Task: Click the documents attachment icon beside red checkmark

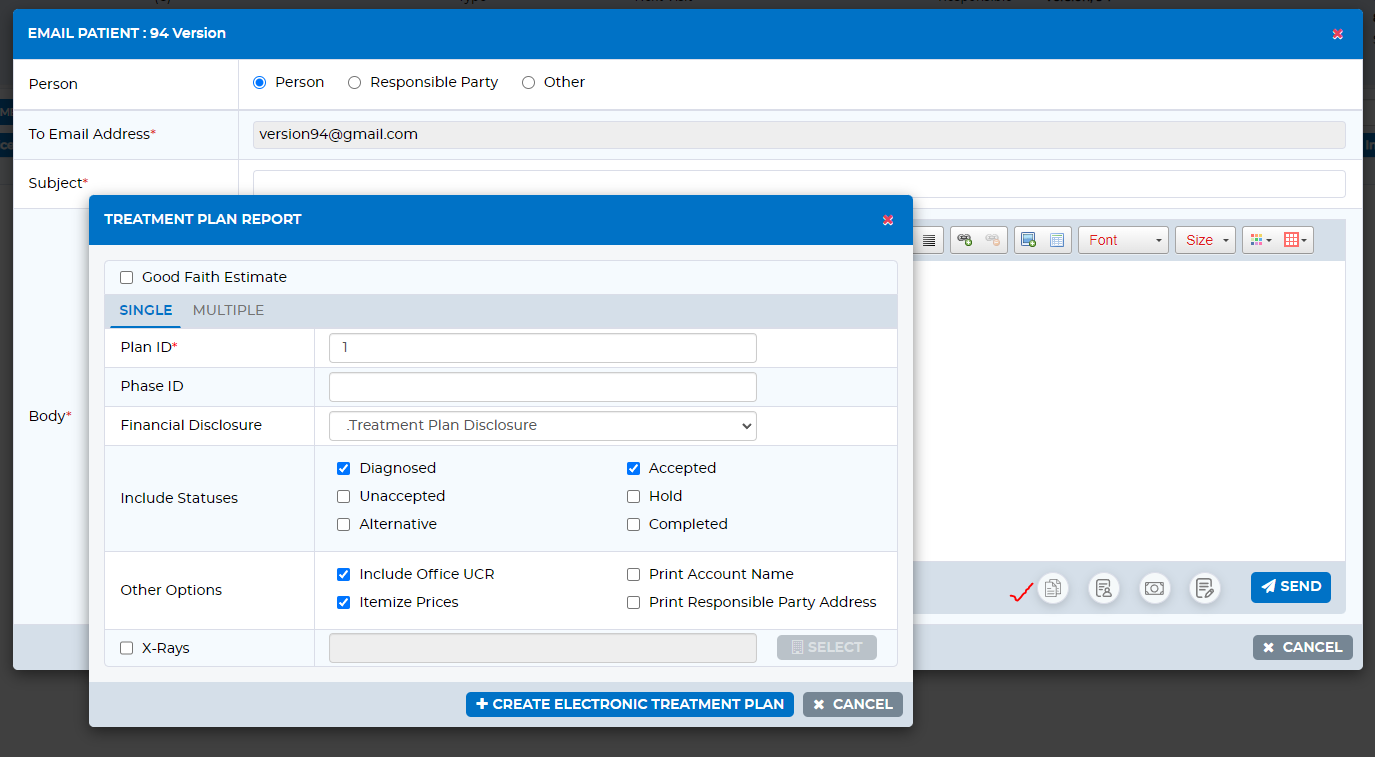Action: 1052,588
